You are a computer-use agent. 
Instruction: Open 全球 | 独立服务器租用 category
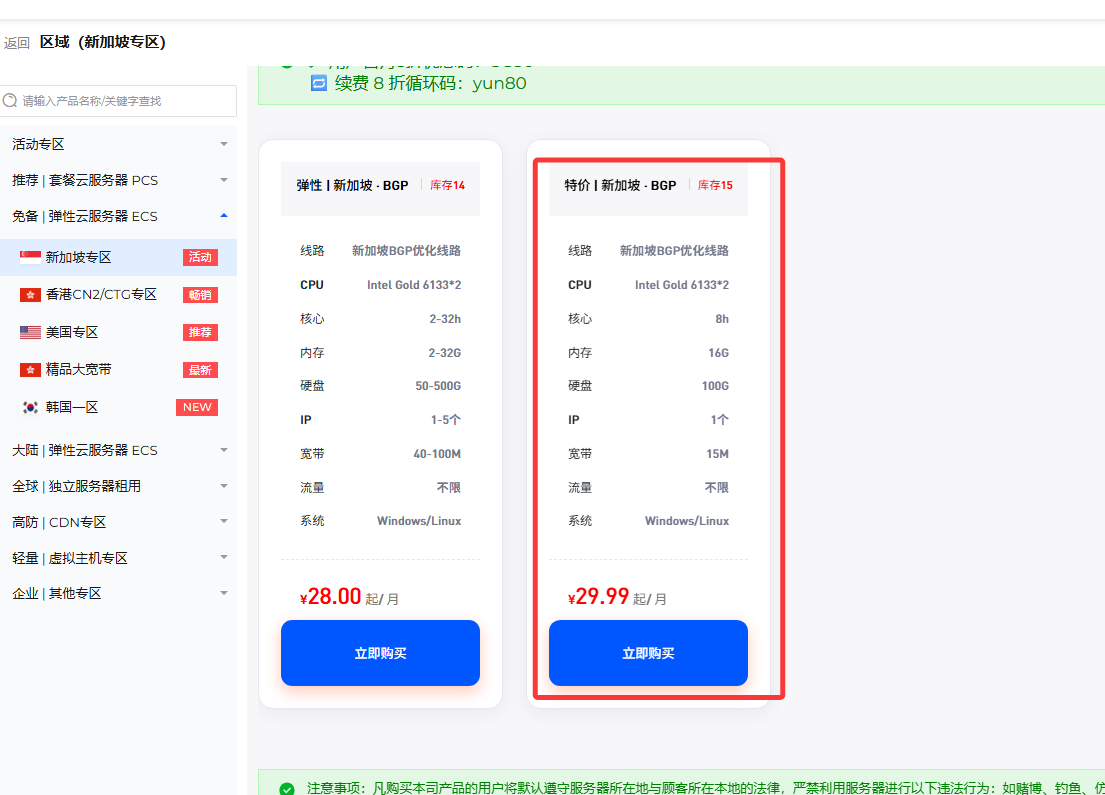coord(118,486)
